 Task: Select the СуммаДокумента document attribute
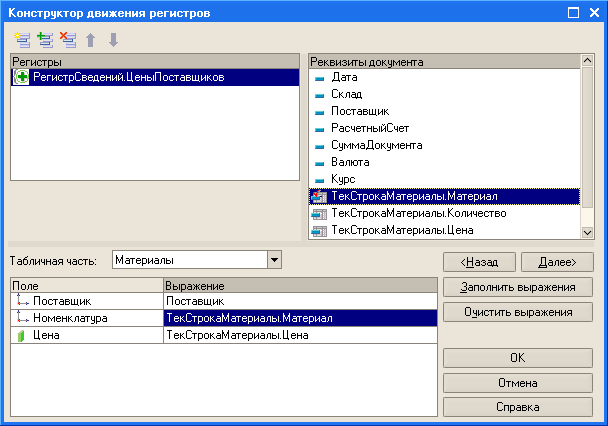click(444, 145)
